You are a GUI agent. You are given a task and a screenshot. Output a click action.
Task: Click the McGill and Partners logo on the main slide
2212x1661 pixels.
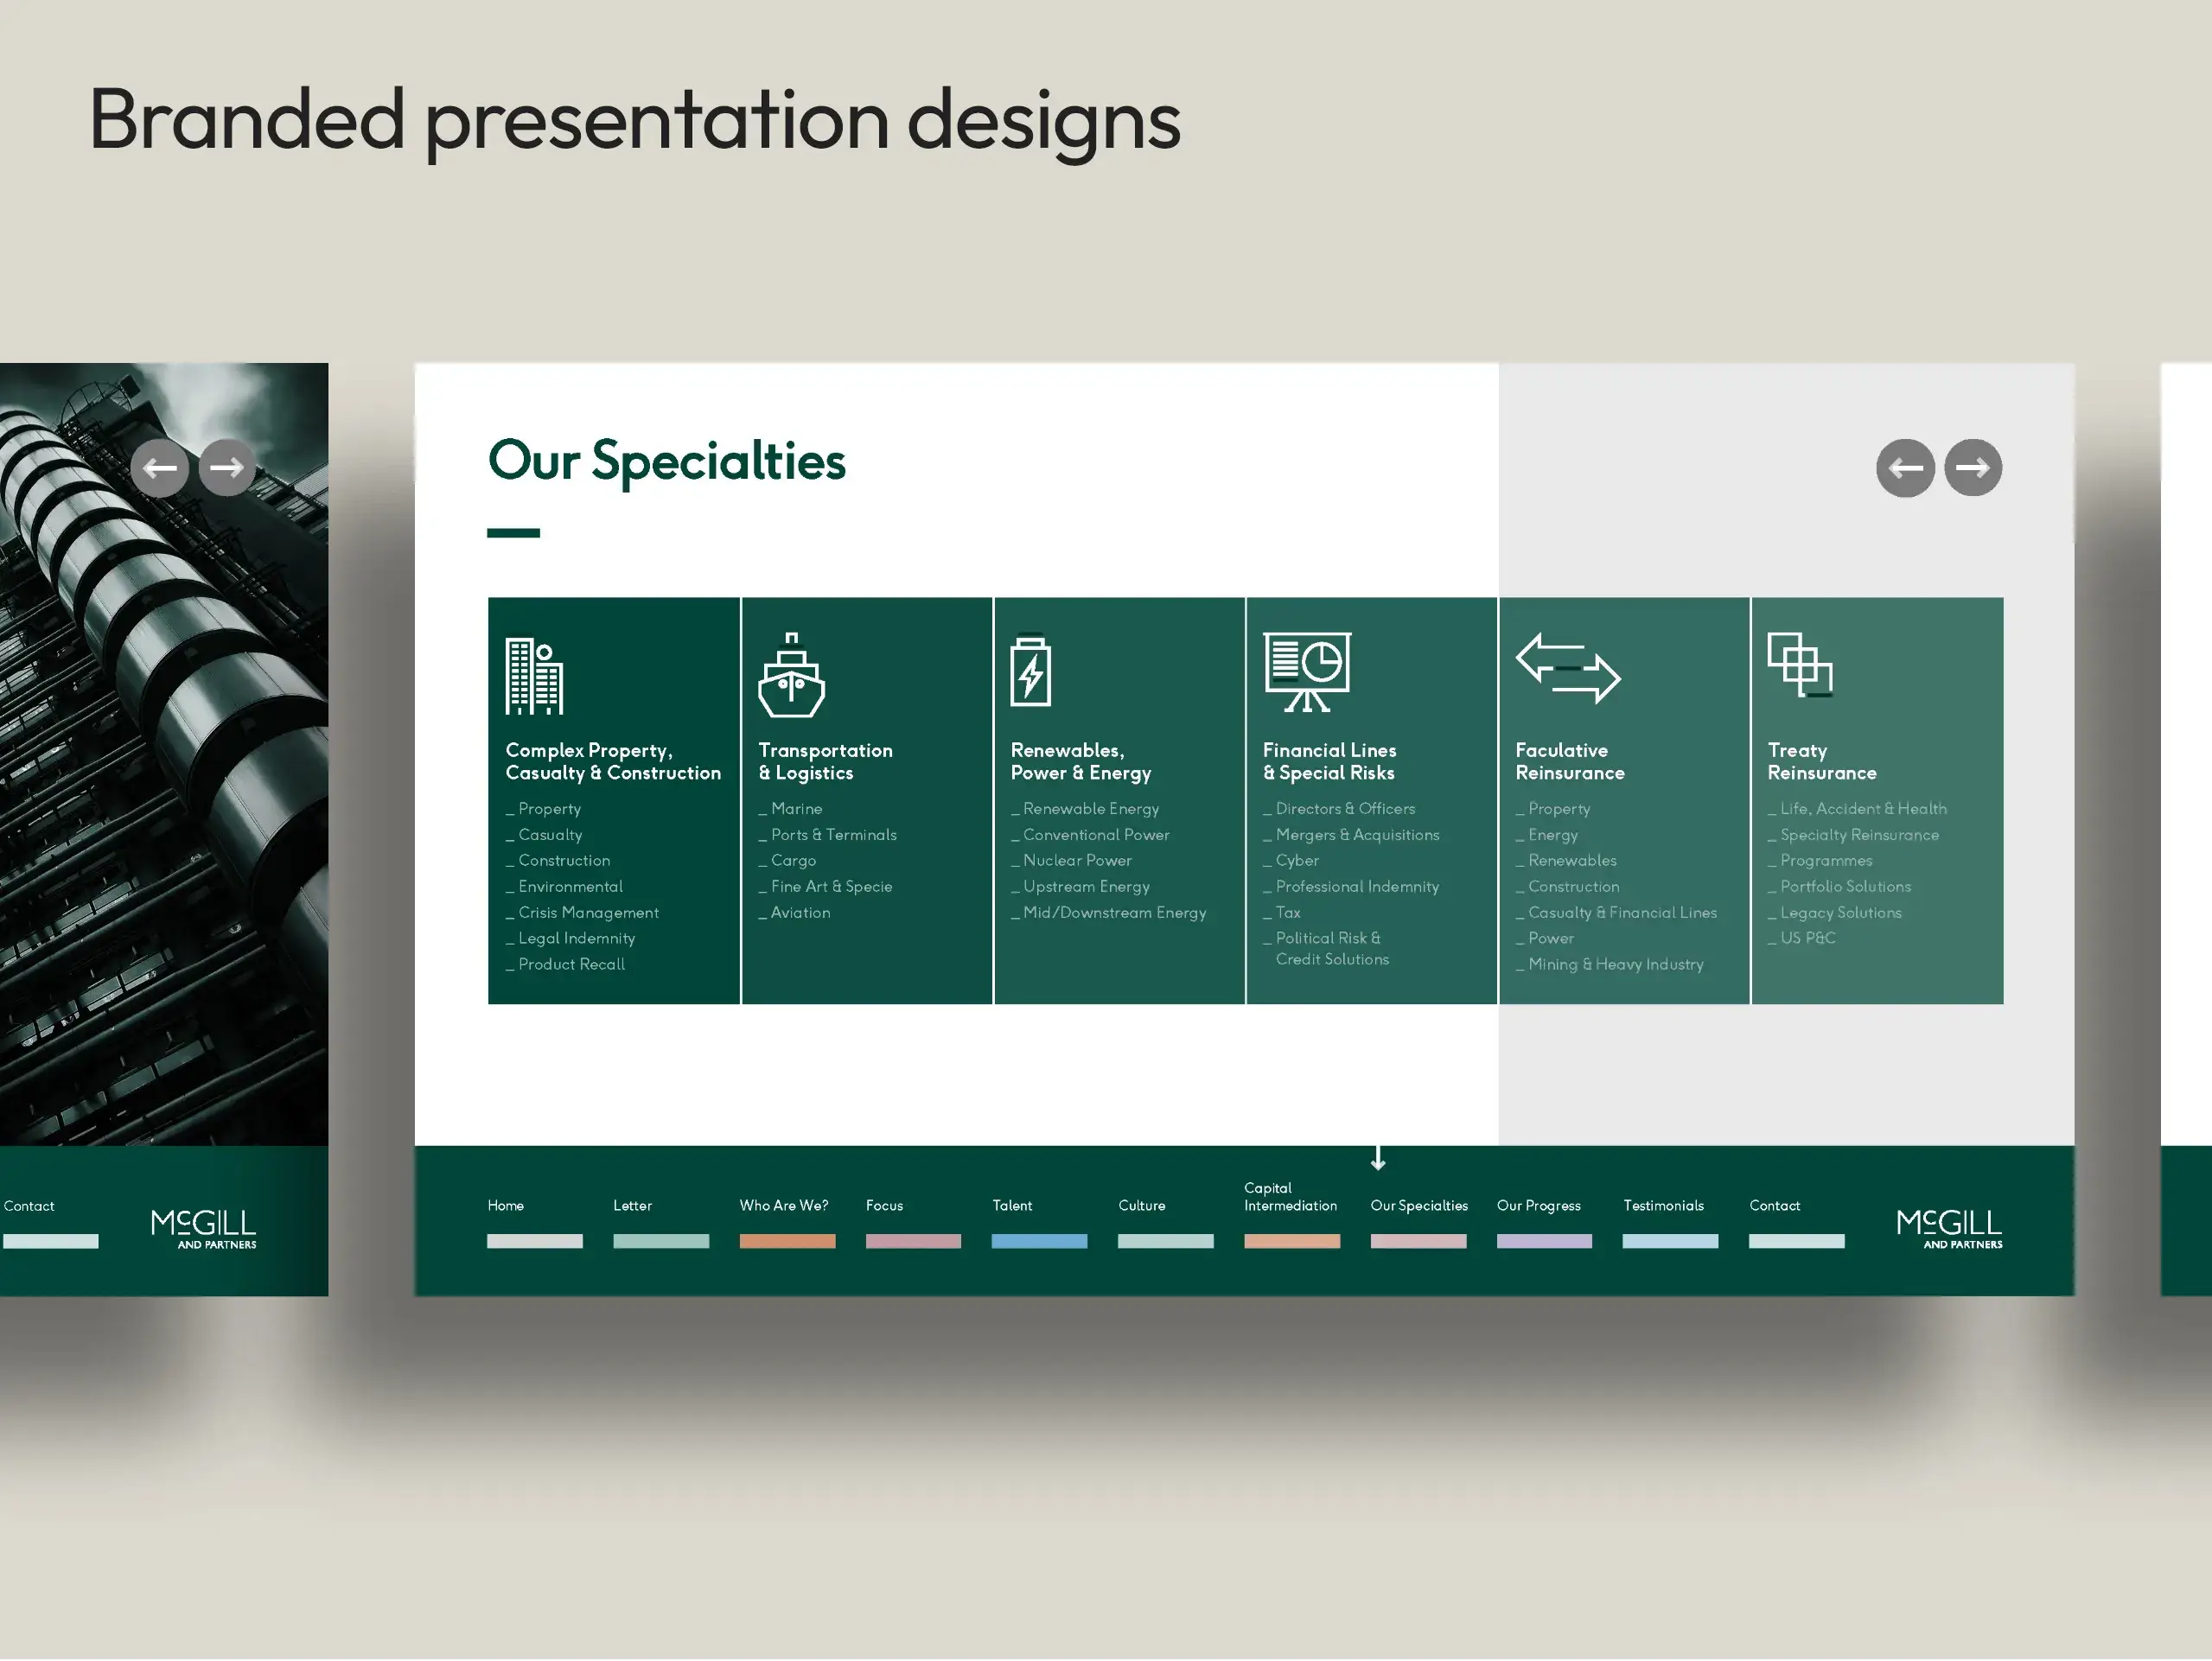[1949, 1228]
